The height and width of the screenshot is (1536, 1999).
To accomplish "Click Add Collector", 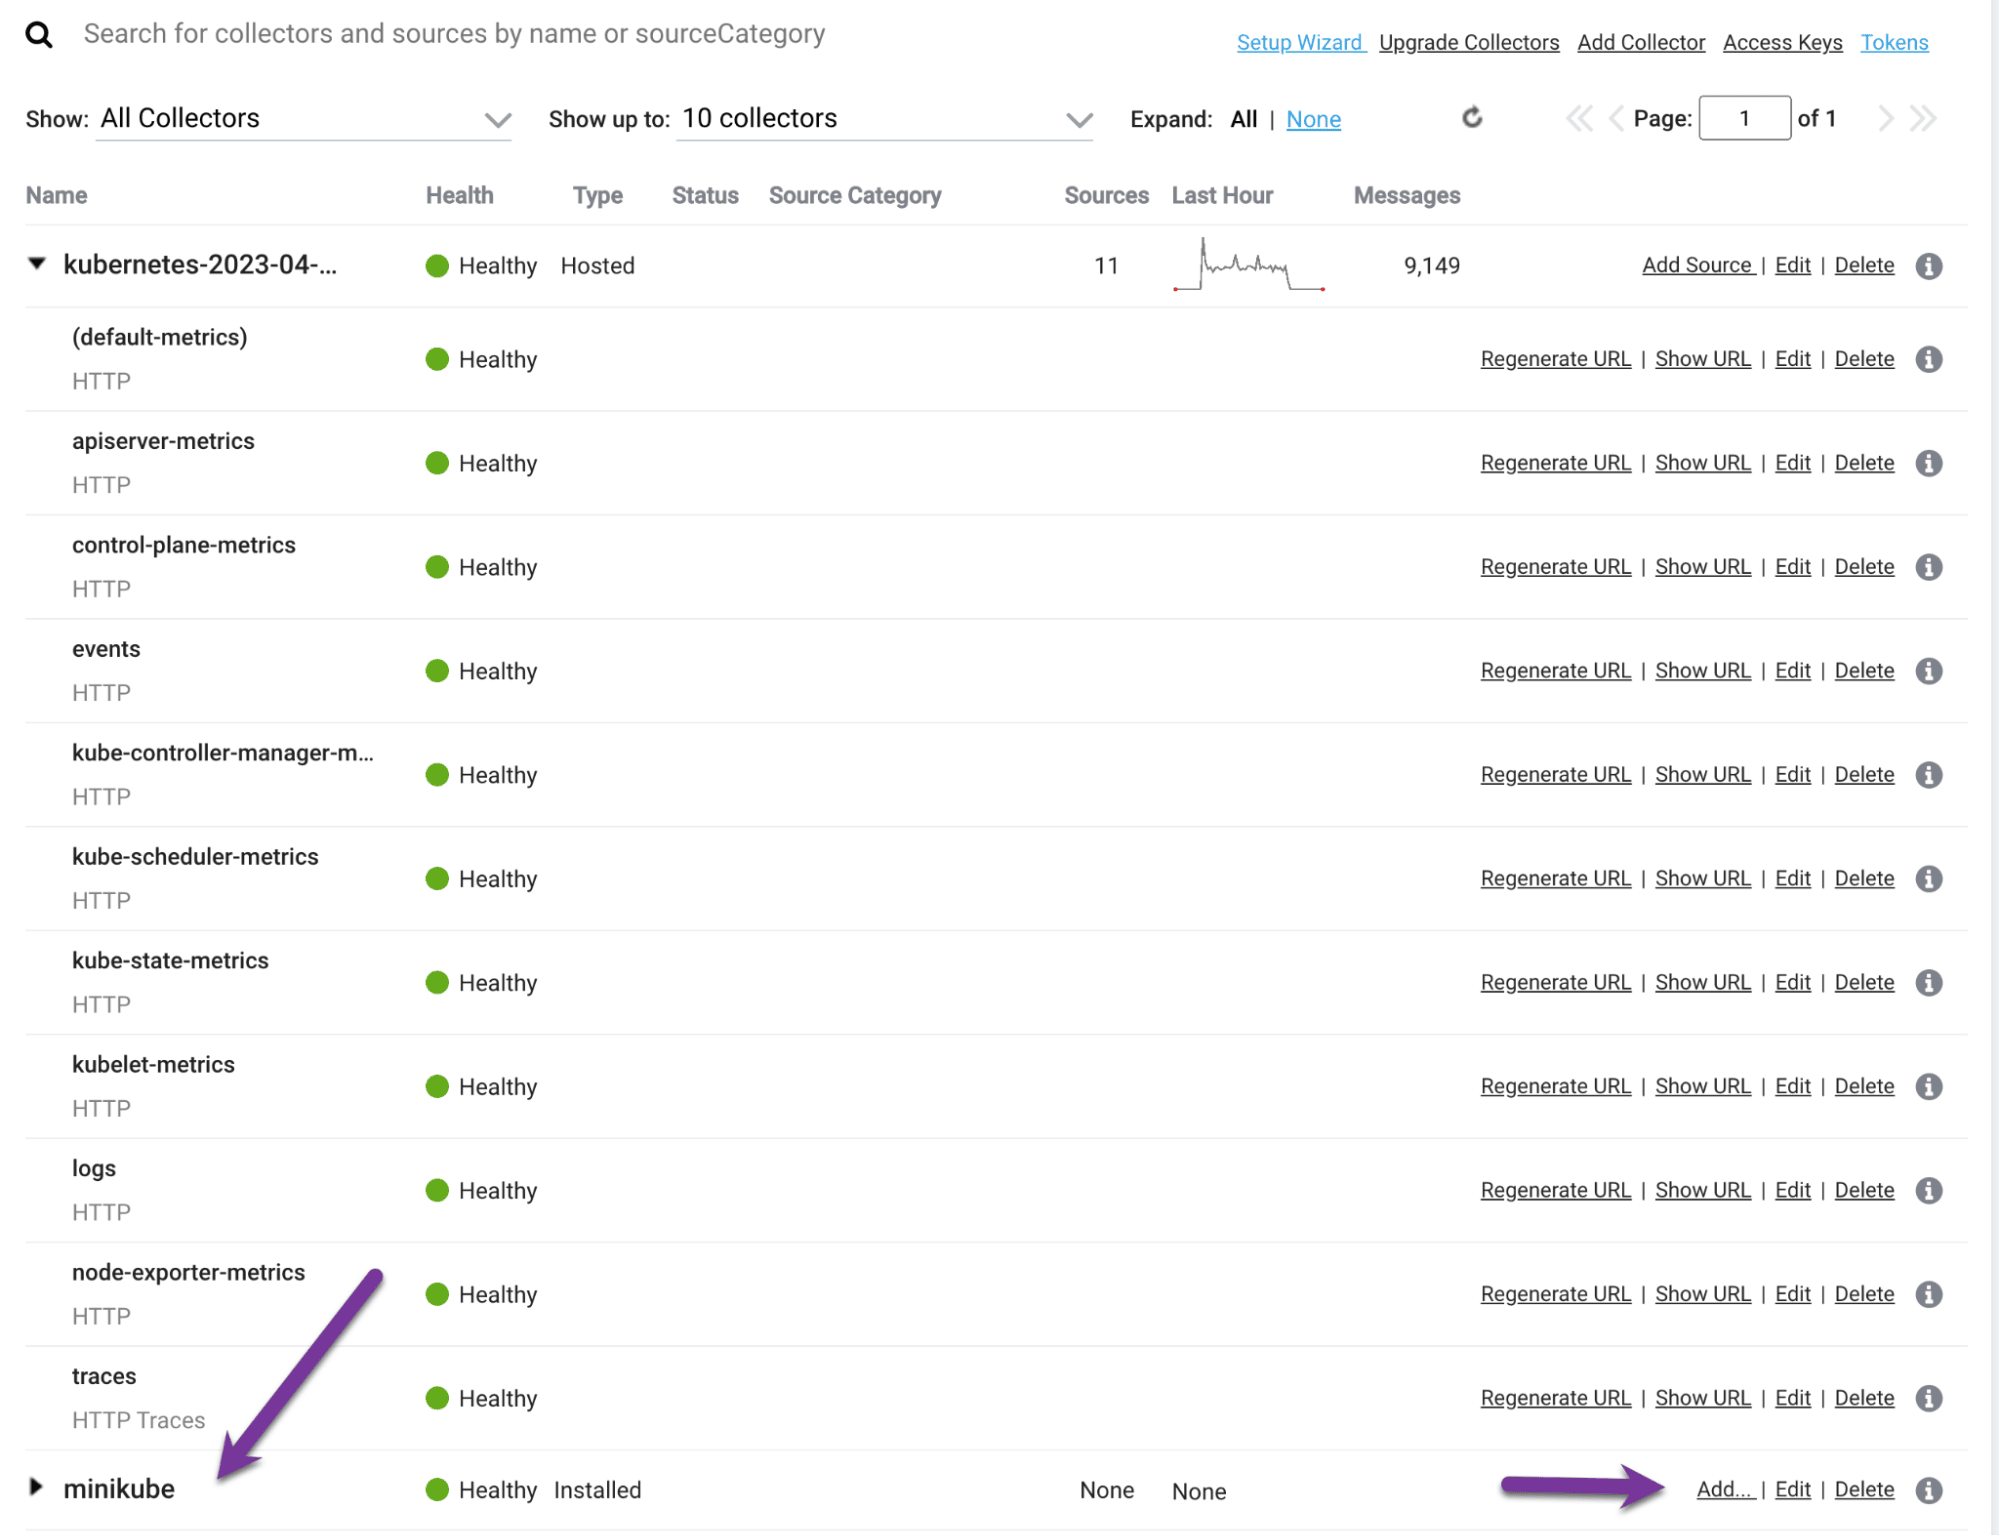I will (1640, 43).
